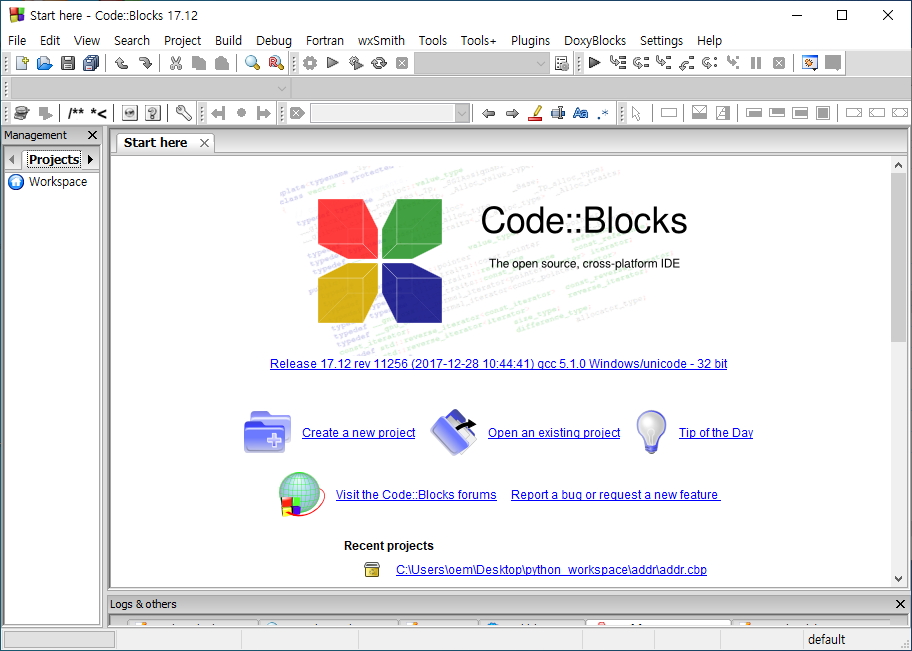The image size is (912, 651).
Task: Switch to the Start here tab
Action: [x=155, y=143]
